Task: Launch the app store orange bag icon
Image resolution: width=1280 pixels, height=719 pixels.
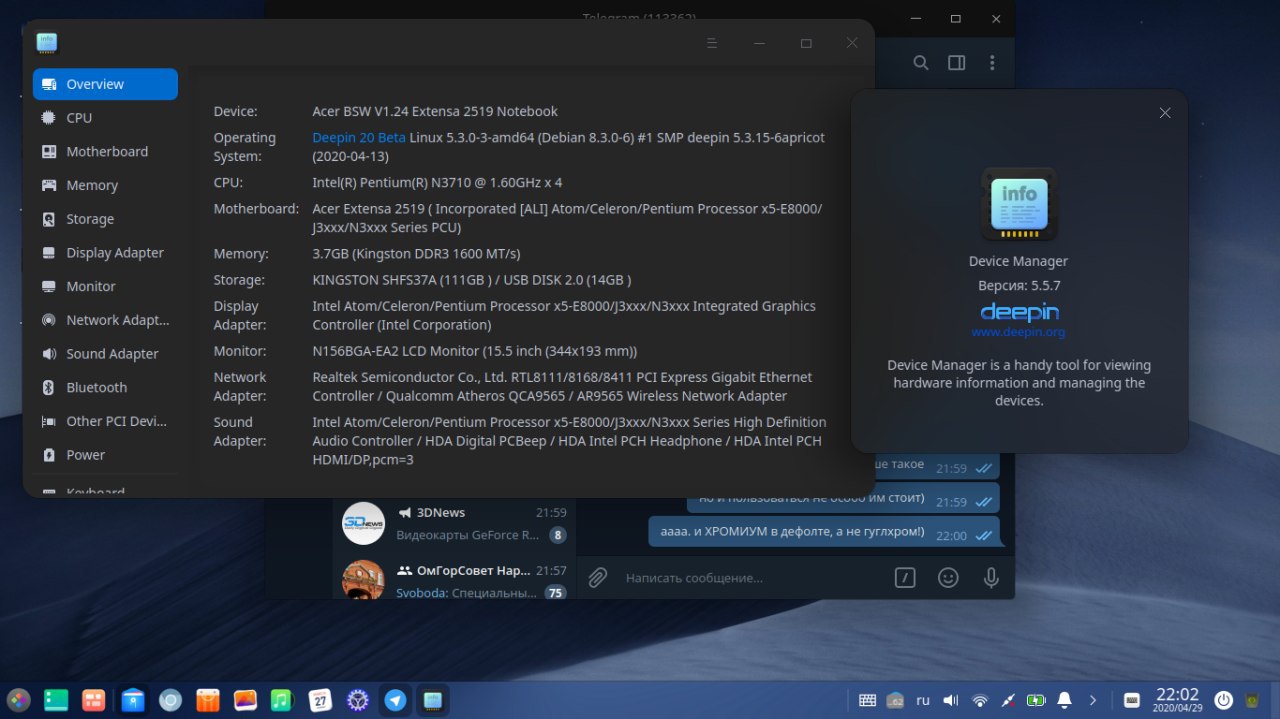Action: 208,700
